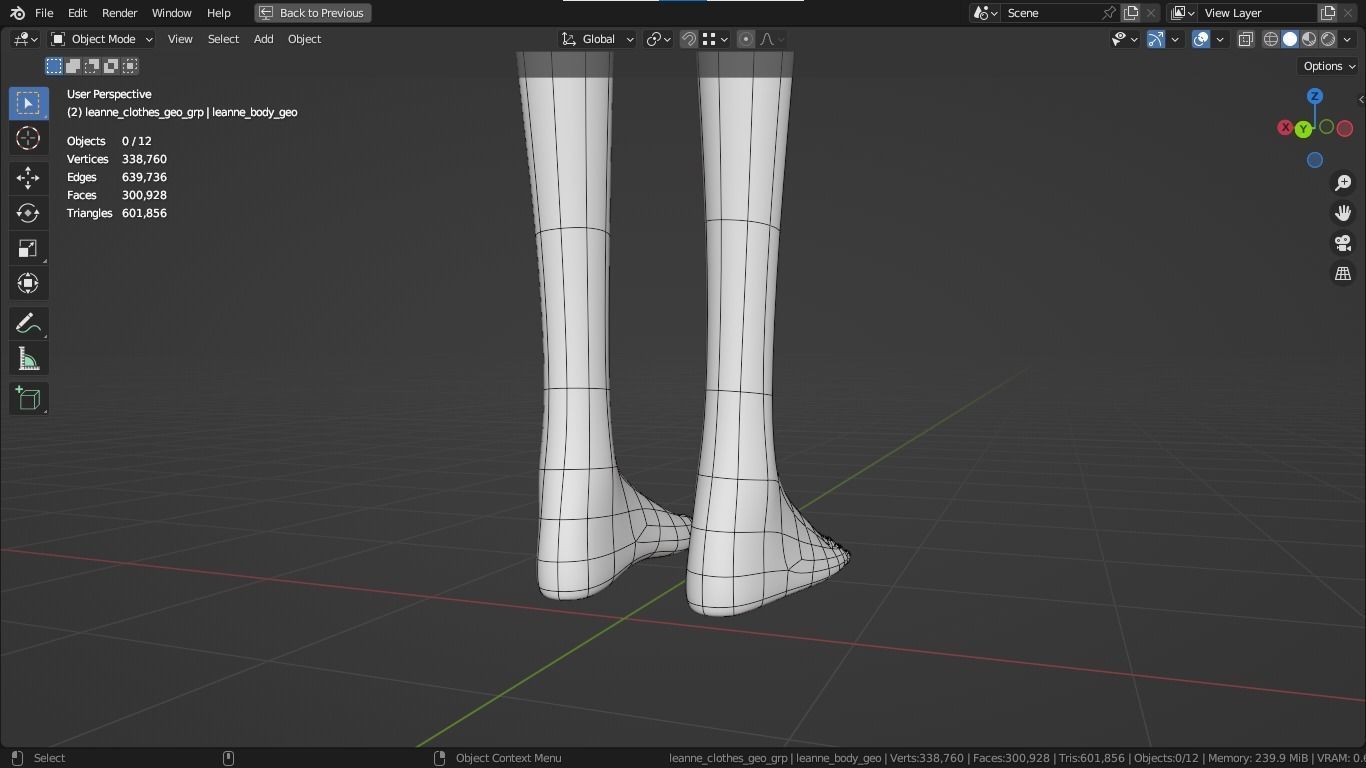1366x768 pixels.
Task: Choose the extend selection mode icon
Action: [73, 66]
